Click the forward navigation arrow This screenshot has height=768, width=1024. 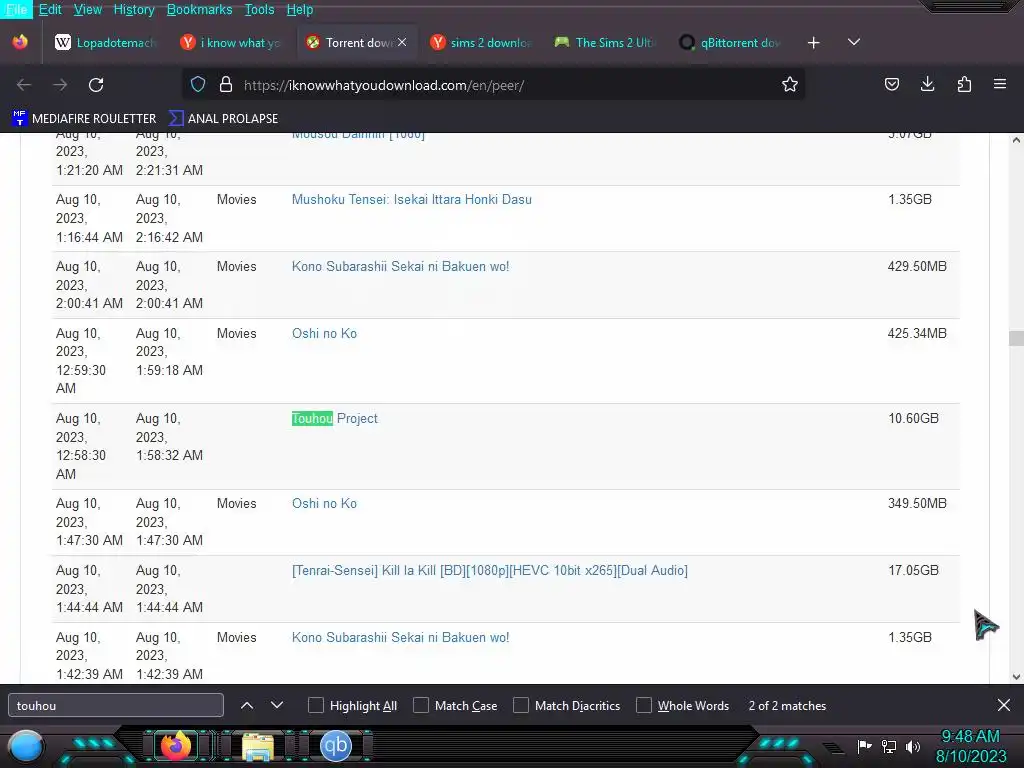click(x=60, y=85)
